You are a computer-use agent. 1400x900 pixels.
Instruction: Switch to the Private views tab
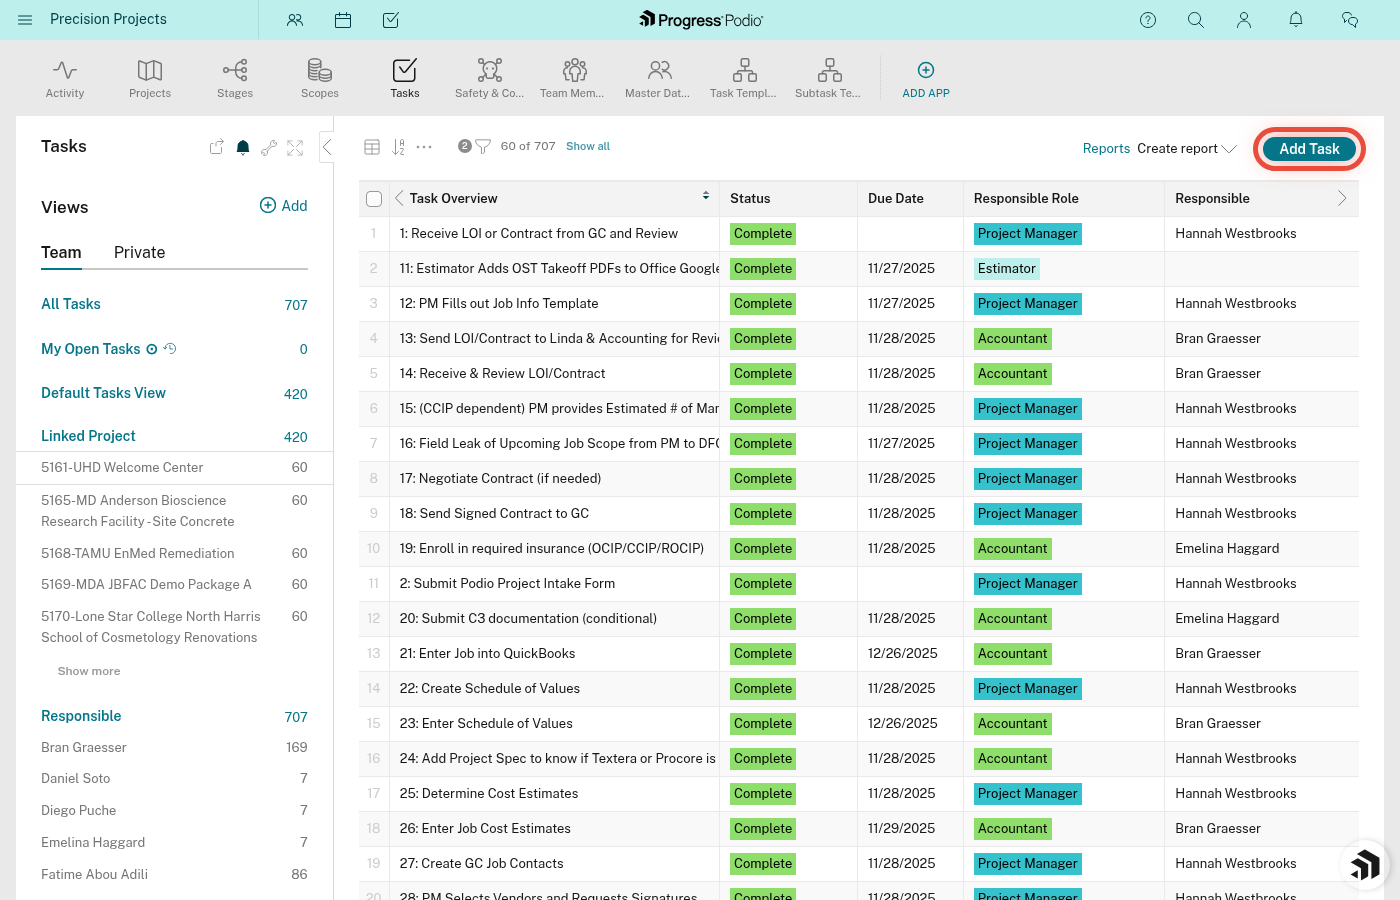point(139,253)
